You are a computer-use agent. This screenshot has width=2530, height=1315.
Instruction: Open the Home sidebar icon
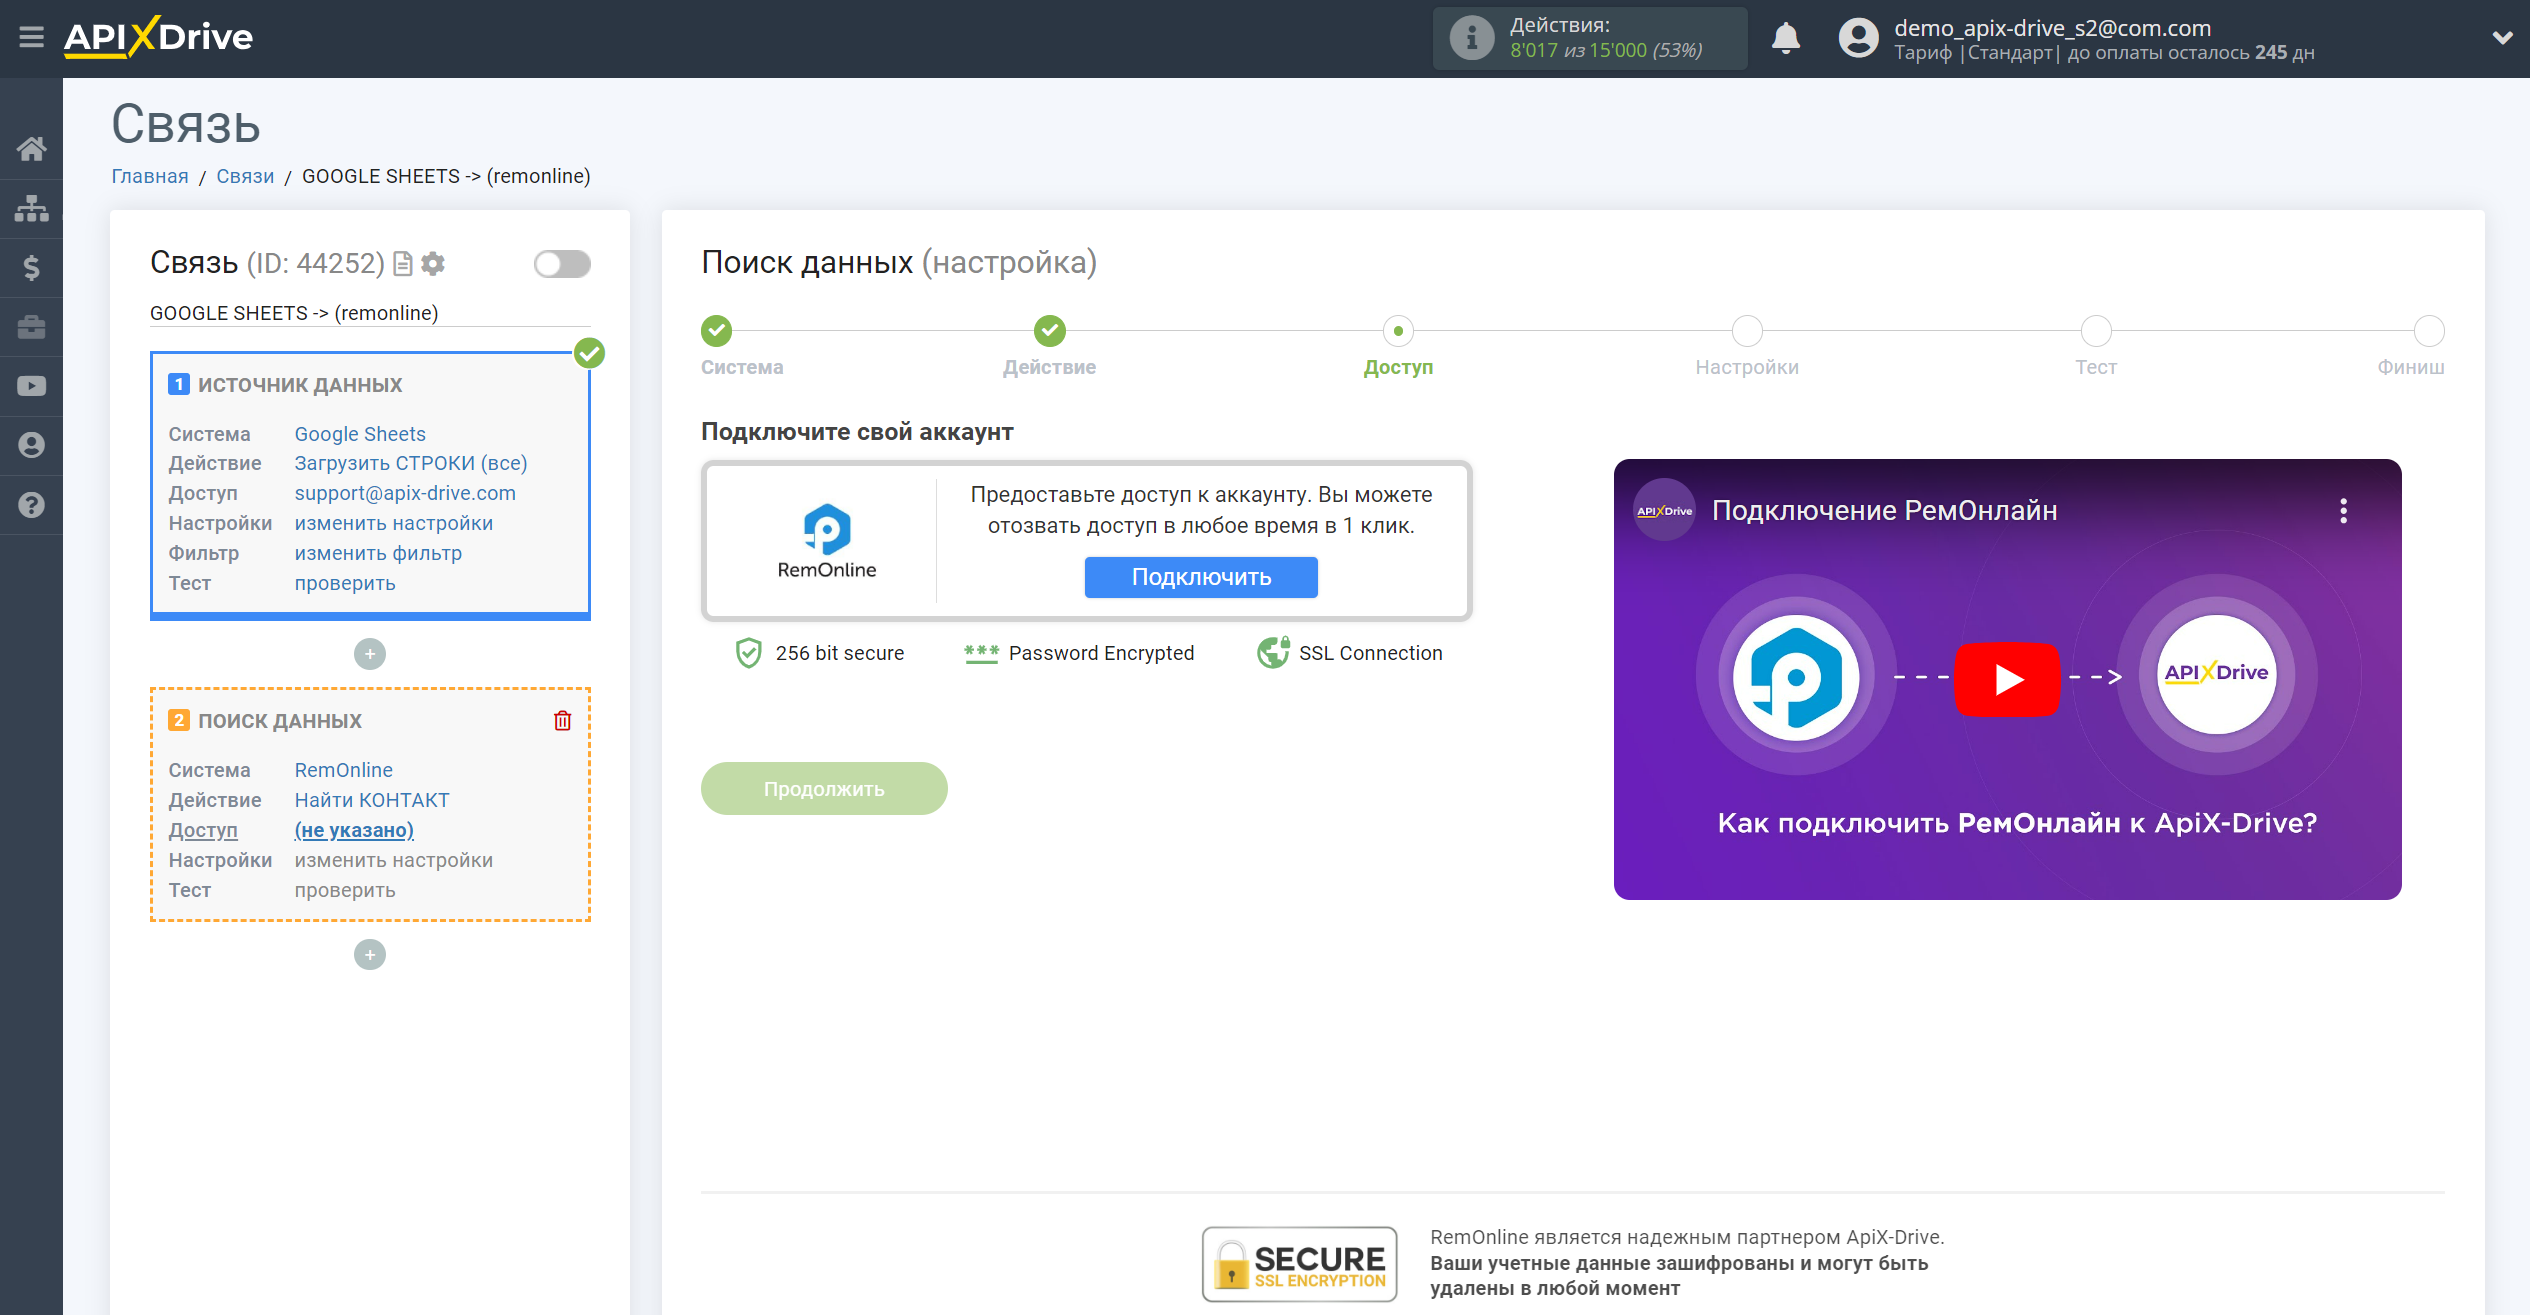(x=31, y=149)
